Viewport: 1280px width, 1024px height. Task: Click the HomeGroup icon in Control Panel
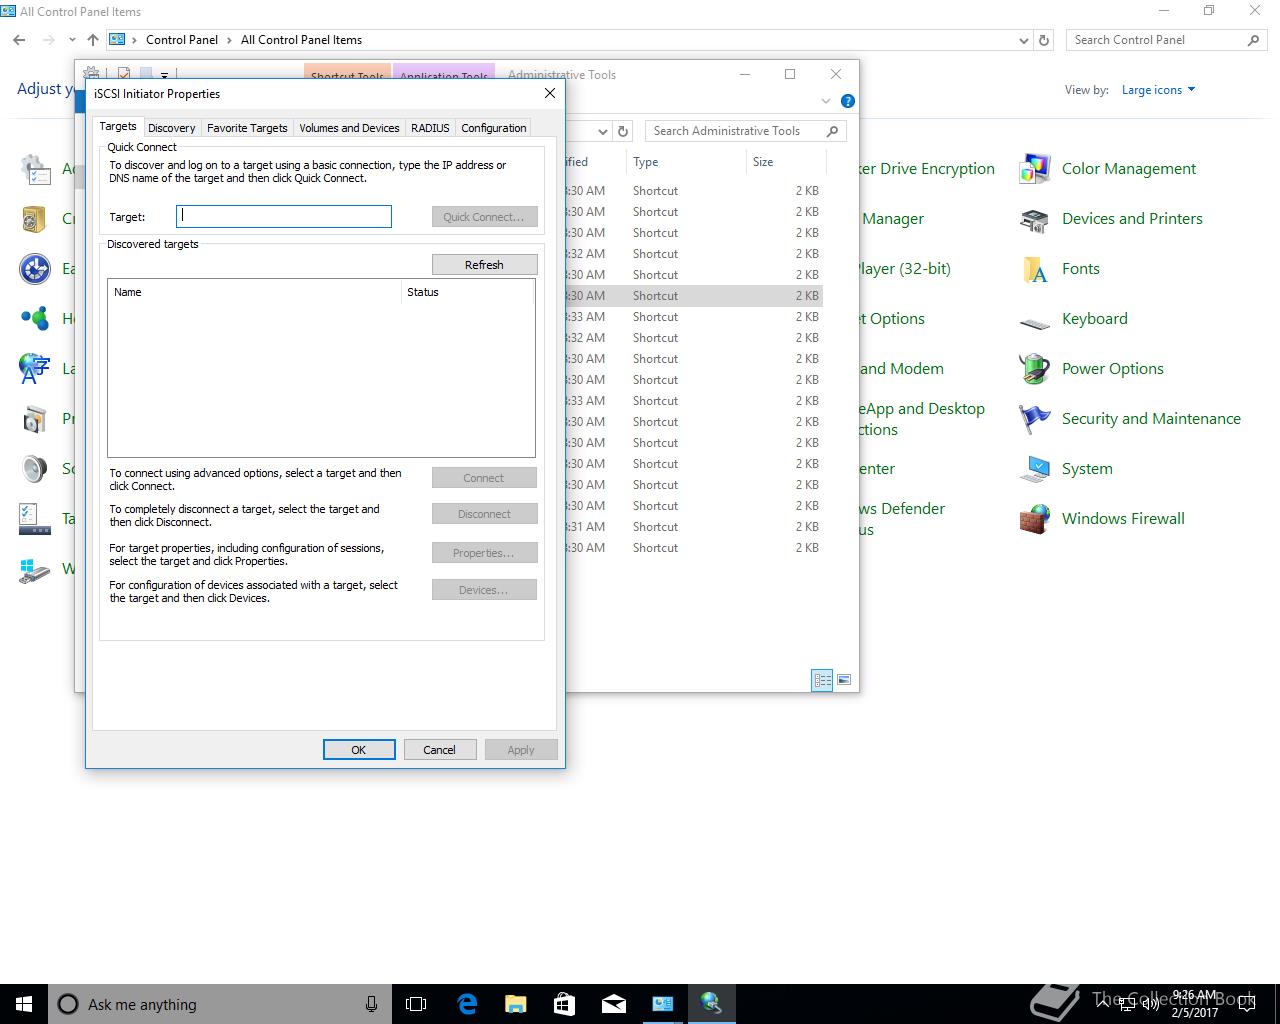(x=35, y=319)
